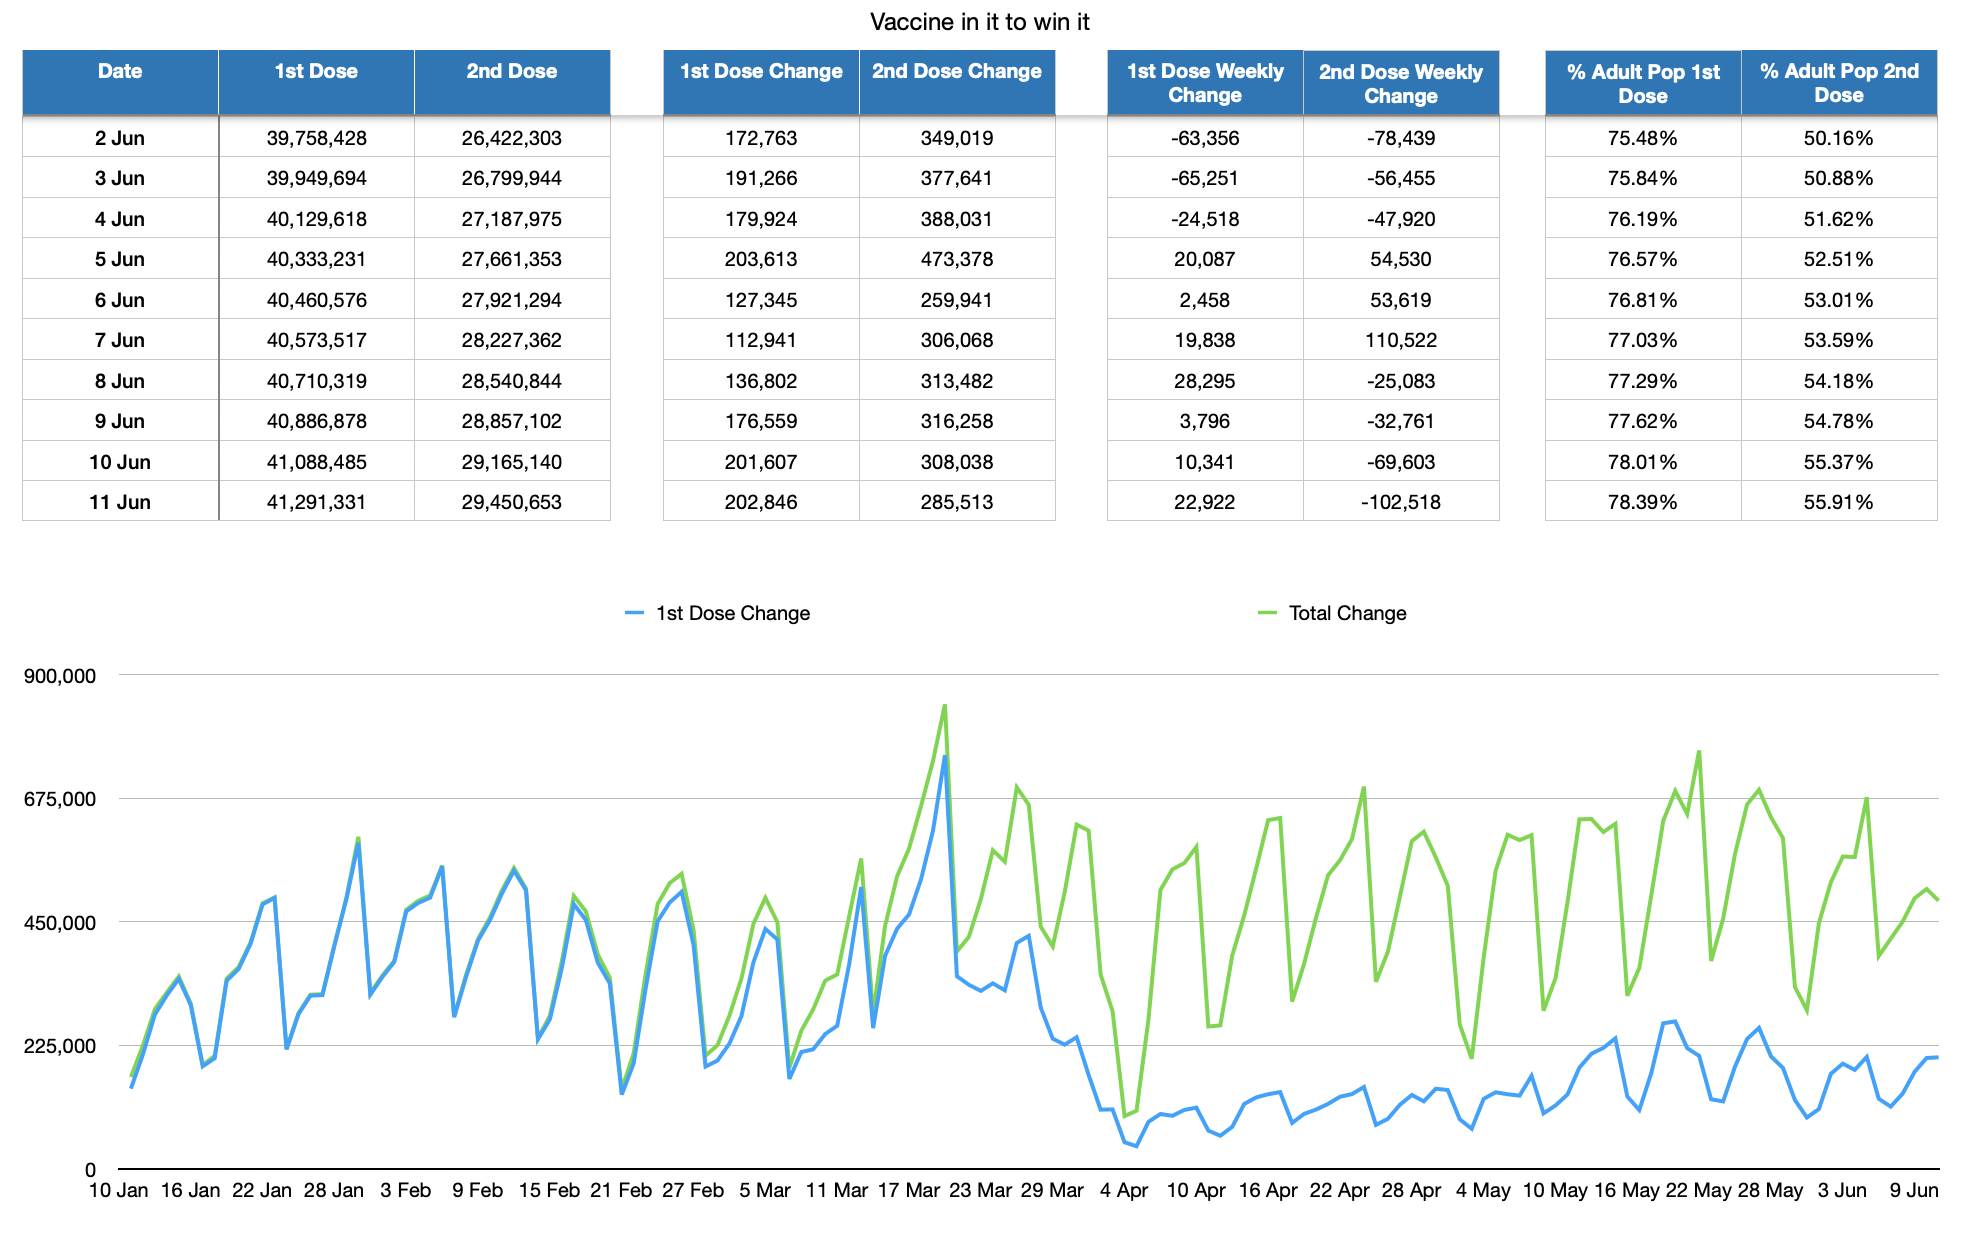Image resolution: width=1970 pixels, height=1246 pixels.
Task: Click the green Total Change legend marker
Action: click(1267, 613)
